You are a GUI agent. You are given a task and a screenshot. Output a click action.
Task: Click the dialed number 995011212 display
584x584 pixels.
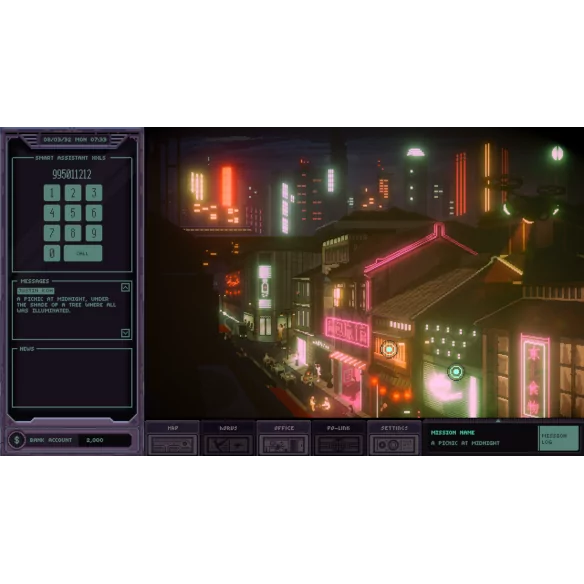coord(72,174)
